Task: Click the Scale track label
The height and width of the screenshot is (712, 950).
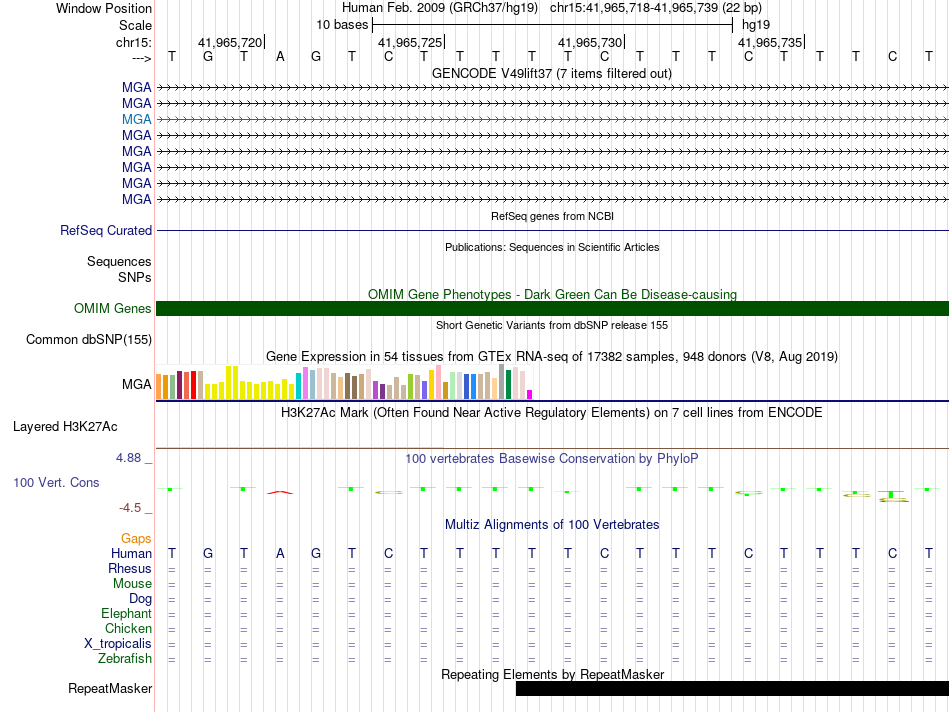Action: (x=135, y=25)
